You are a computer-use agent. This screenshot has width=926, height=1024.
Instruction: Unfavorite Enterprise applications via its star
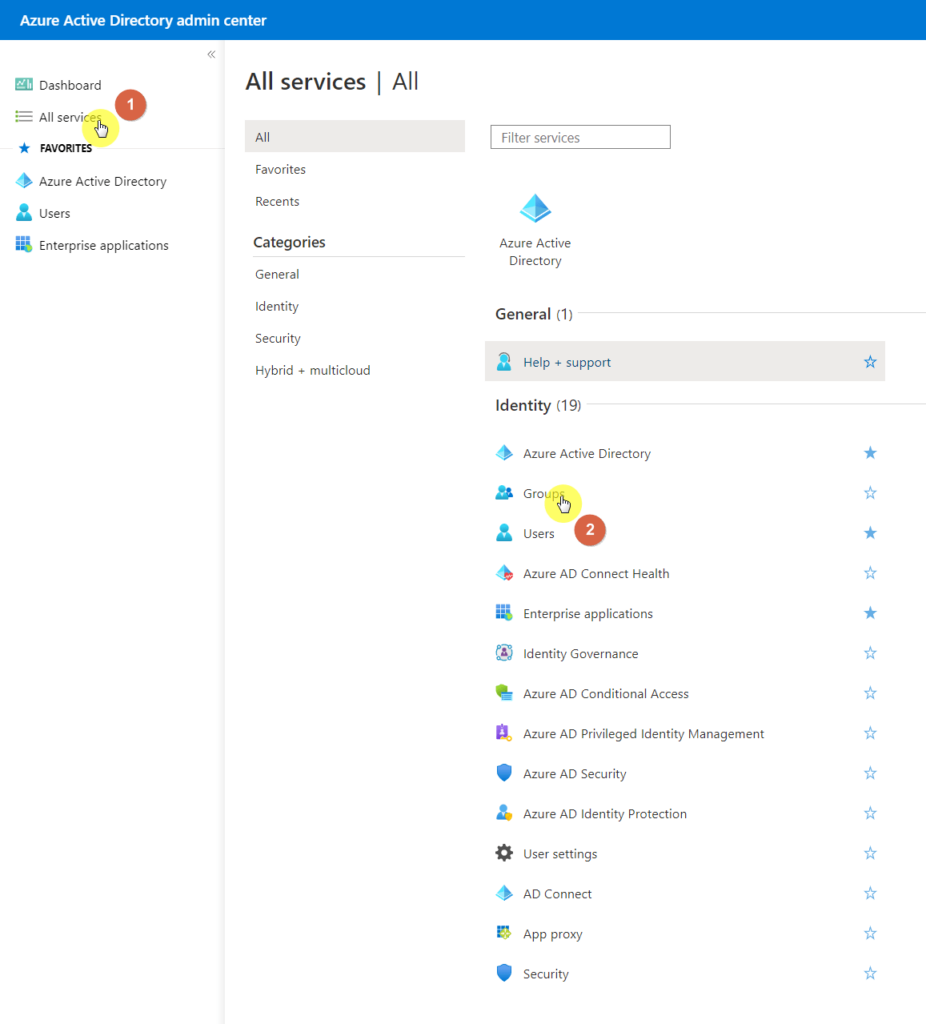tap(870, 613)
